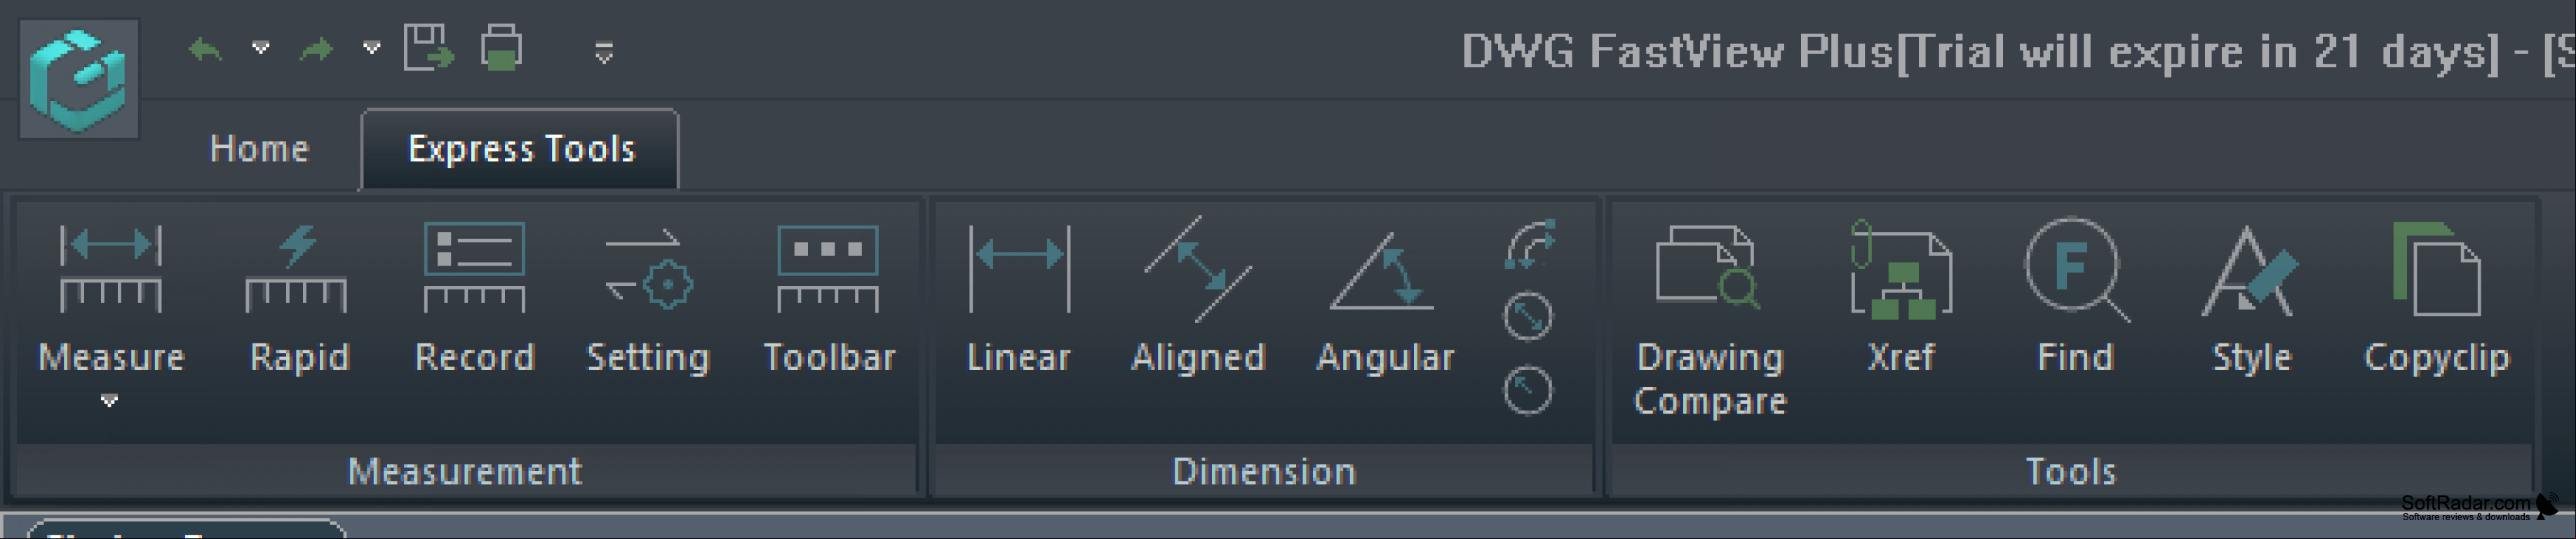Expand the Measure dropdown arrow
2576x539 pixels.
point(110,401)
